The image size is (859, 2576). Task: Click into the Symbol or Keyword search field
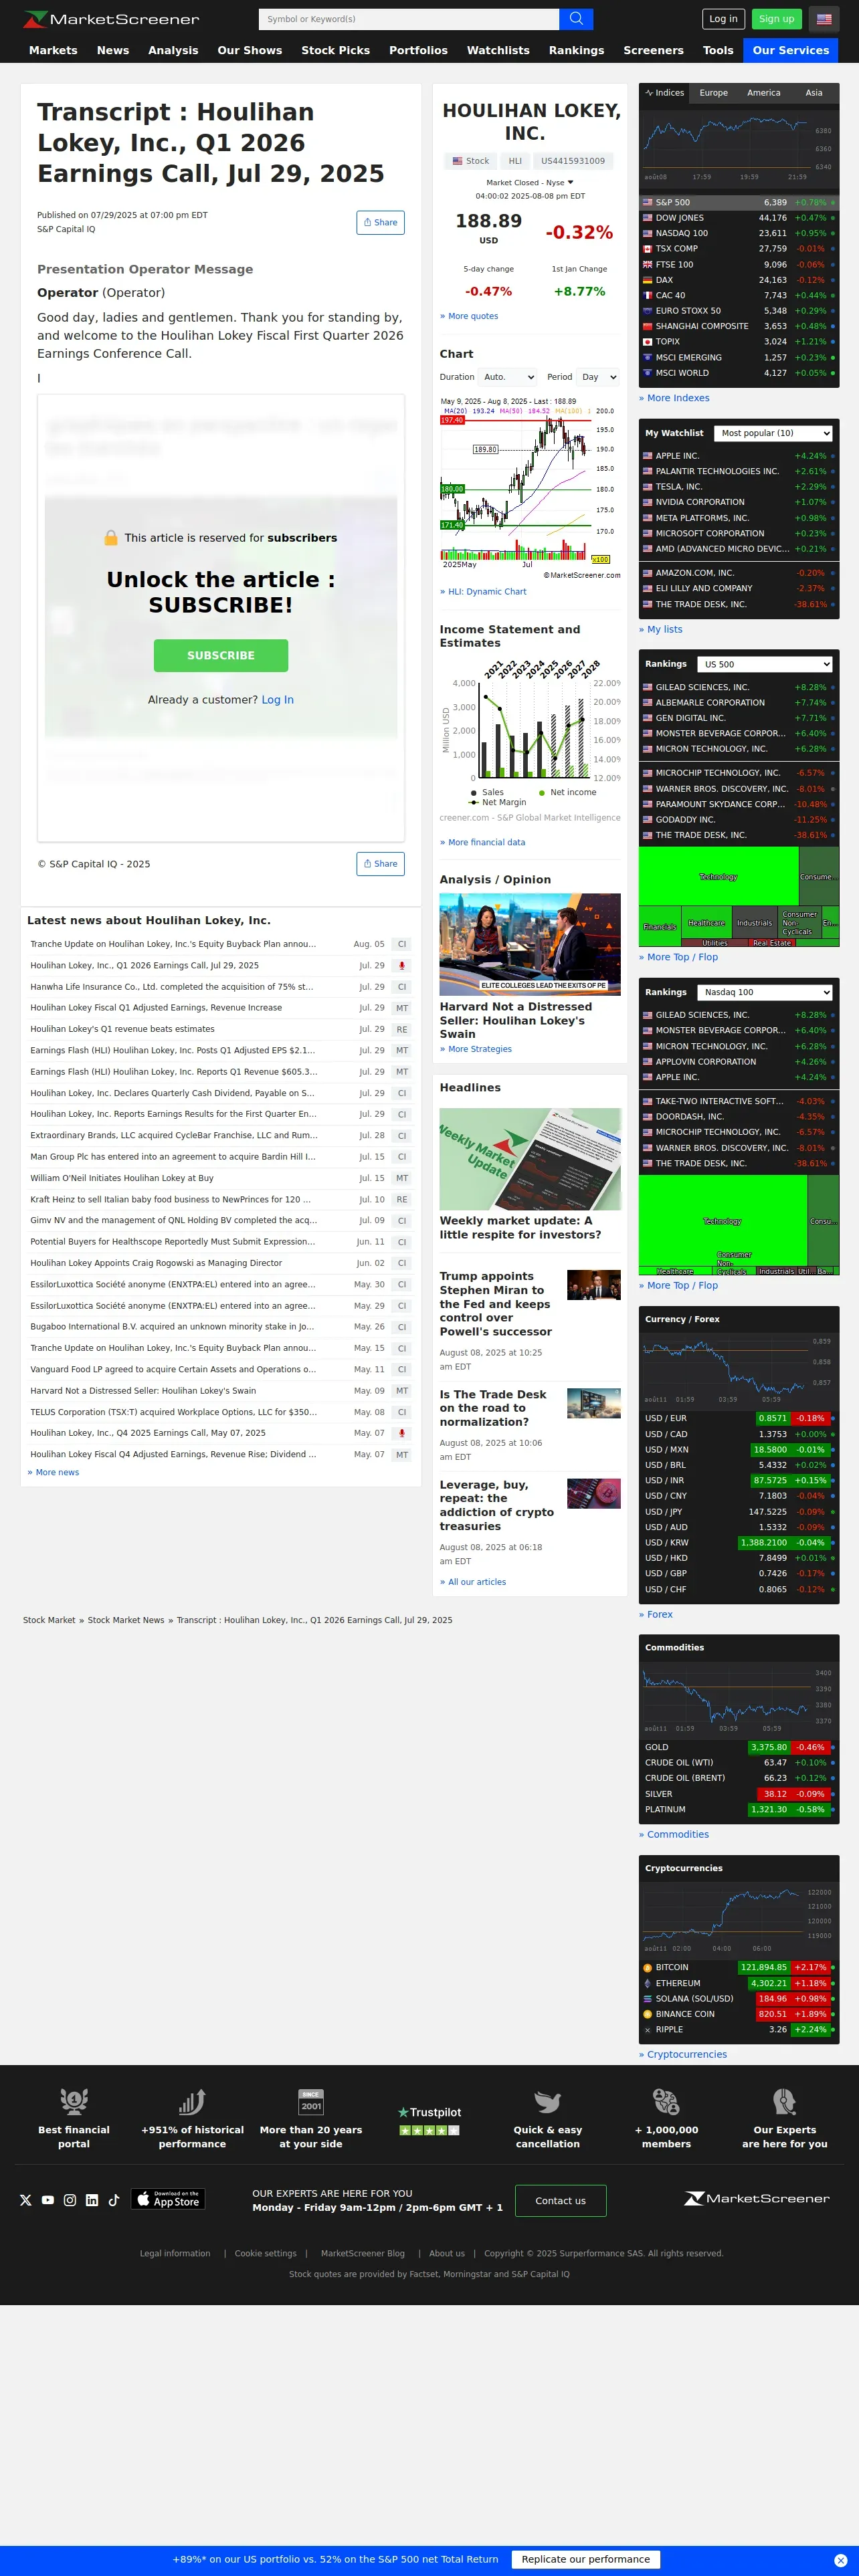409,19
